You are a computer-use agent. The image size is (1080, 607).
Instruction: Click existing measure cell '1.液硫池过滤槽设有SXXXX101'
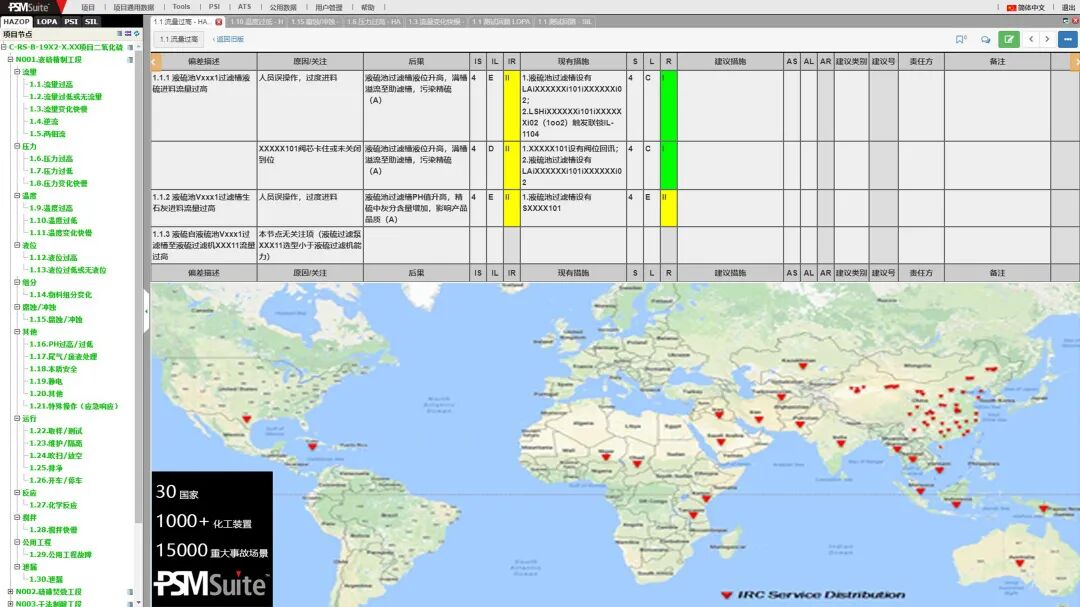coord(573,208)
